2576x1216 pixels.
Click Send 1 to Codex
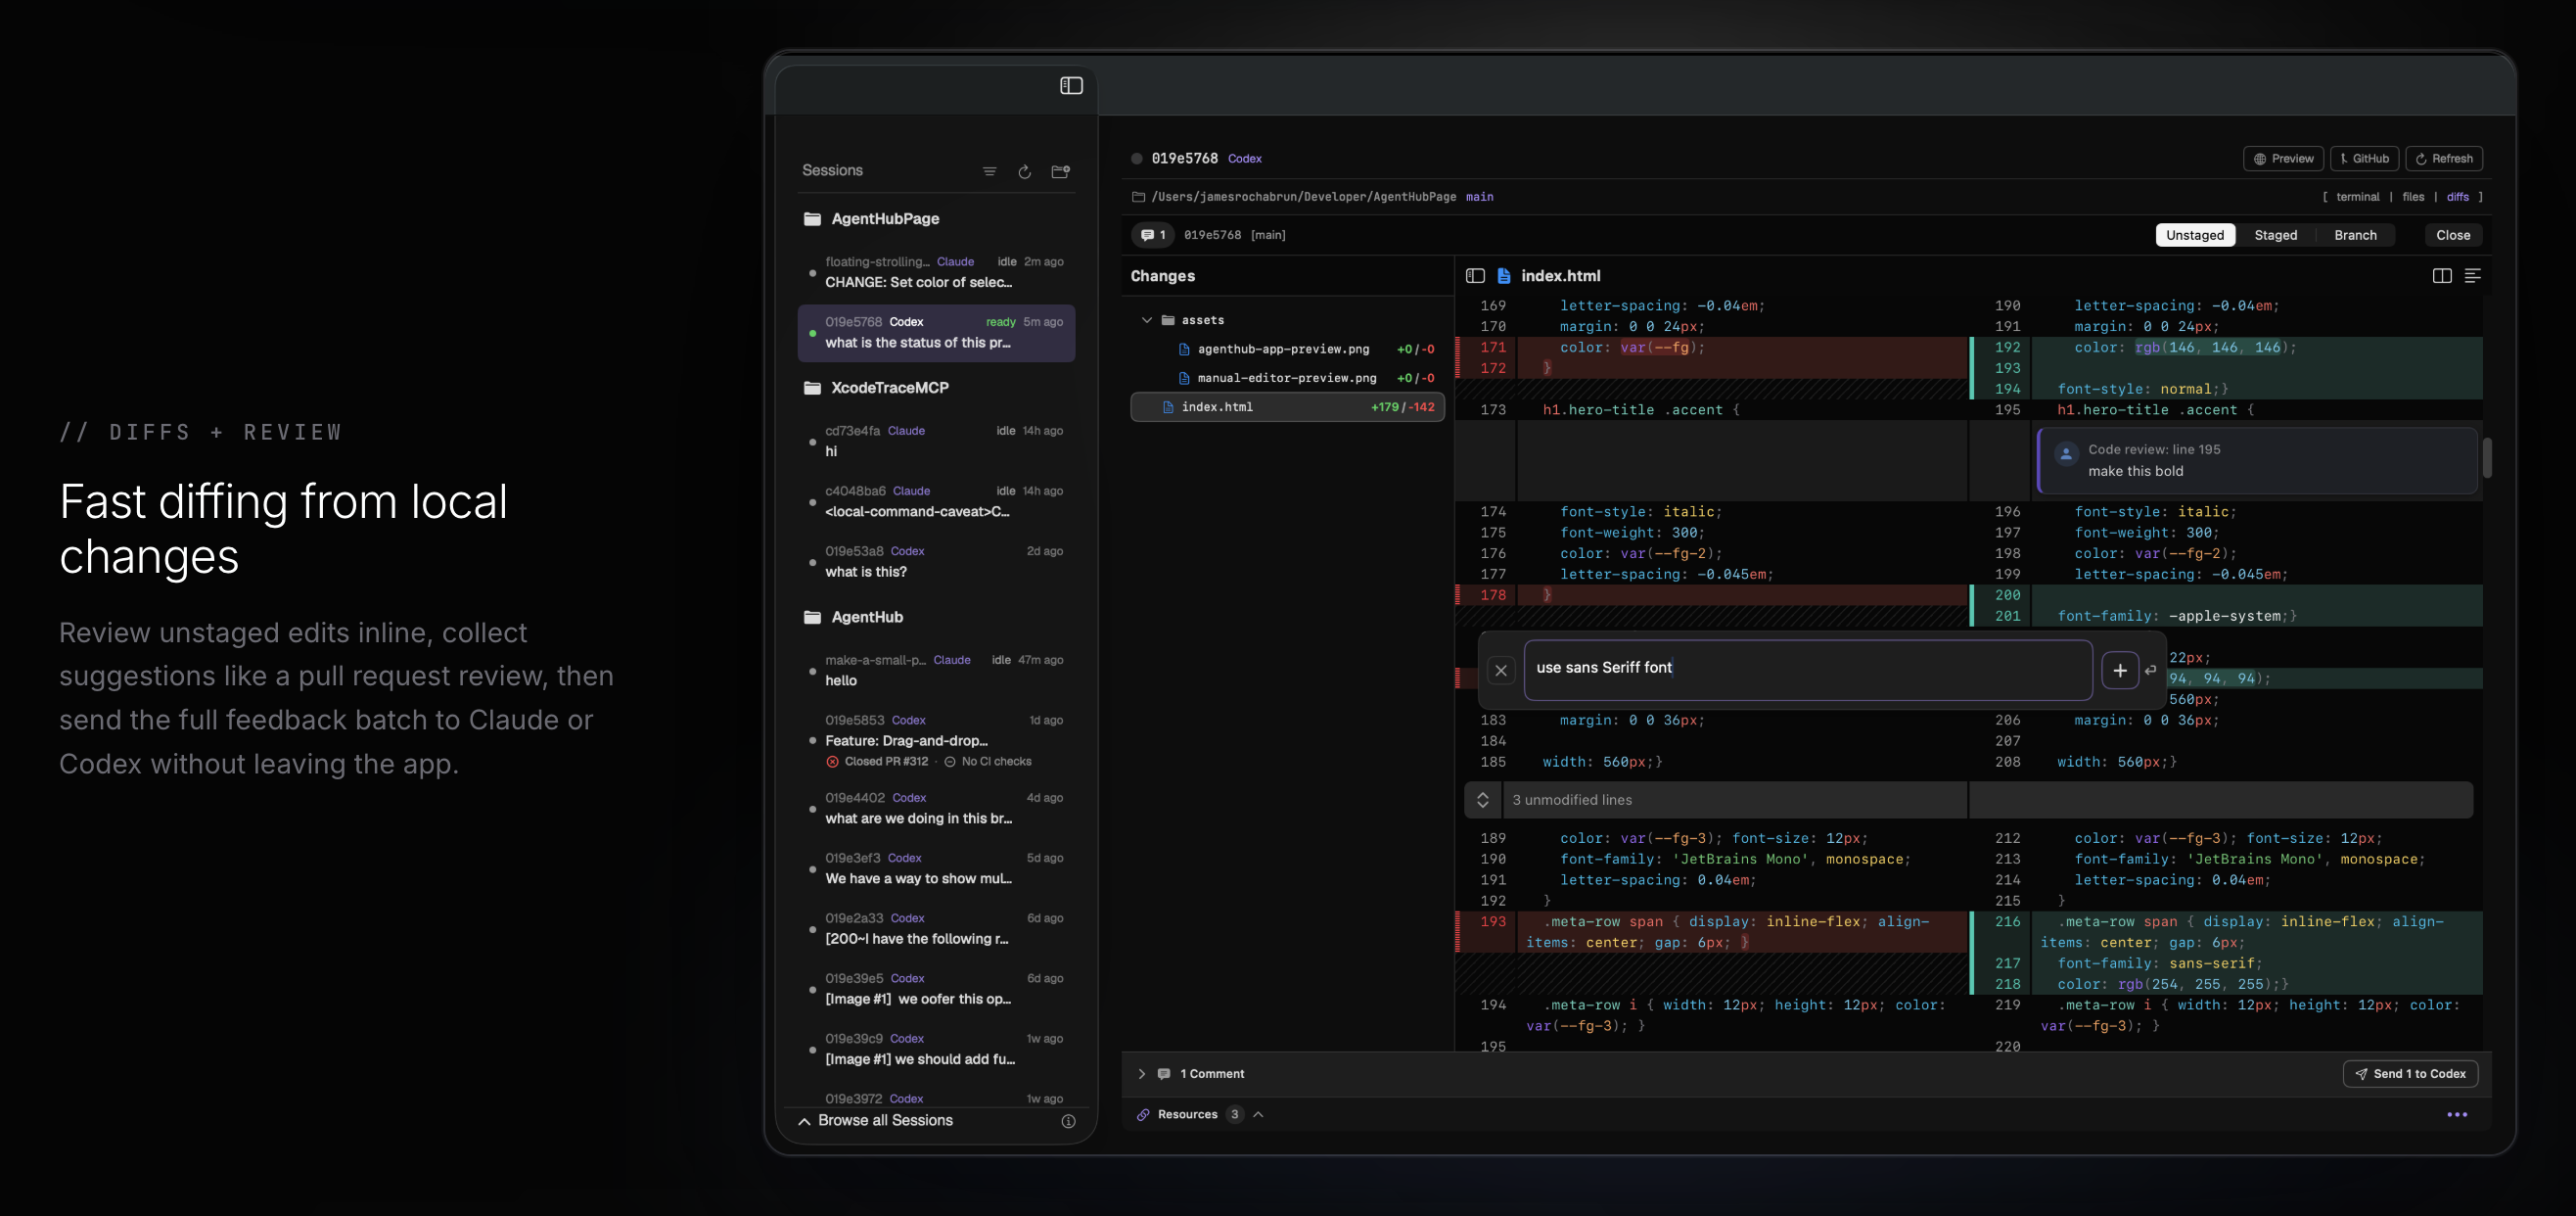pyautogui.click(x=2409, y=1074)
